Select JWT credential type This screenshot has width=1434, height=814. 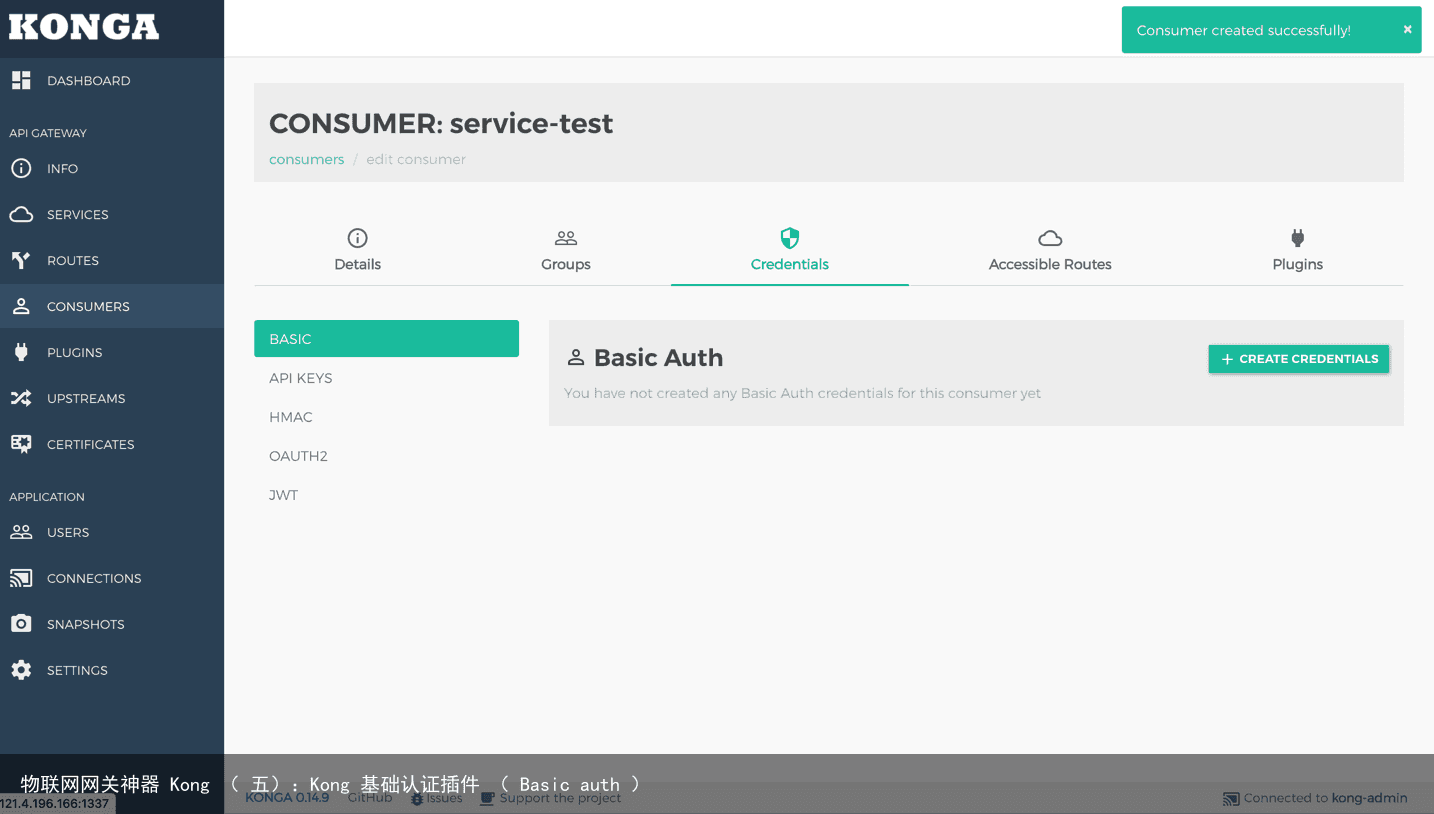click(386, 495)
